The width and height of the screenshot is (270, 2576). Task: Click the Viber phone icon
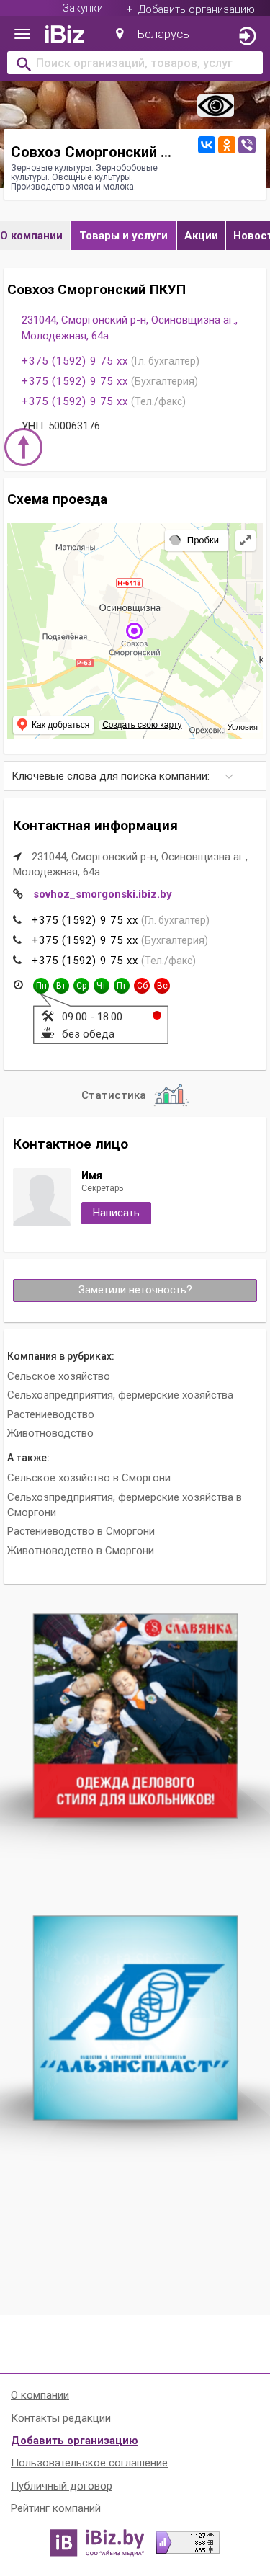point(247,145)
